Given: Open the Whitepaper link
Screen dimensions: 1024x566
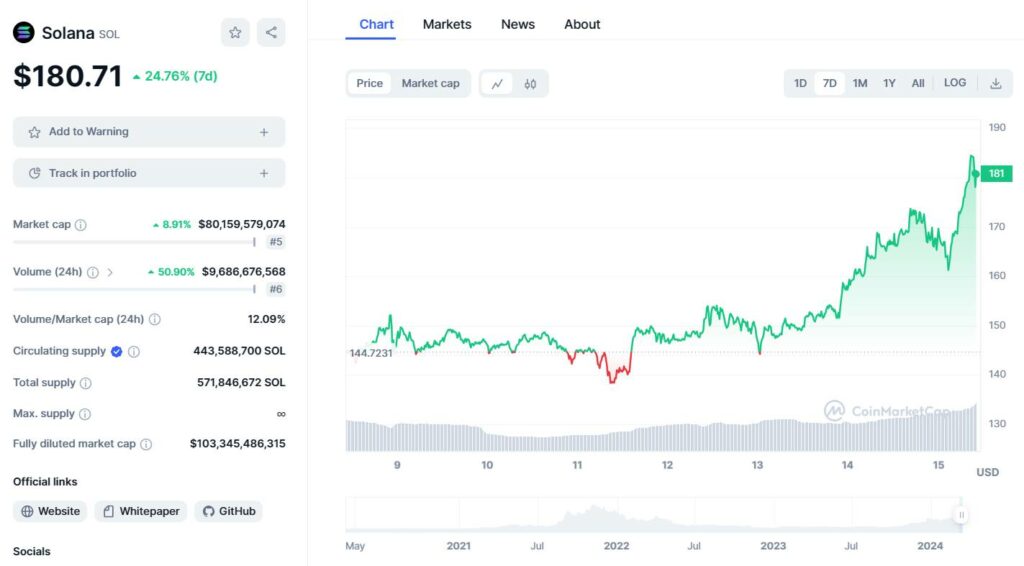Looking at the screenshot, I should click(x=141, y=511).
